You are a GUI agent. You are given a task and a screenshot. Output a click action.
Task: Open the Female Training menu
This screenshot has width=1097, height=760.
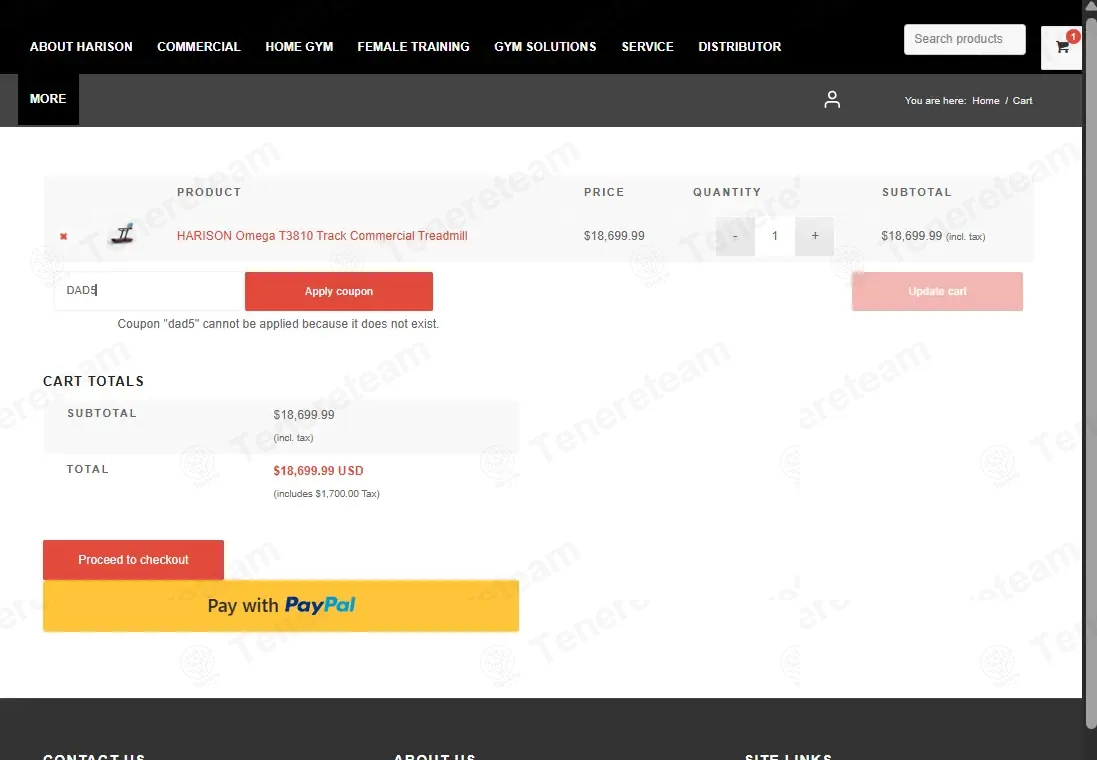[x=413, y=47]
